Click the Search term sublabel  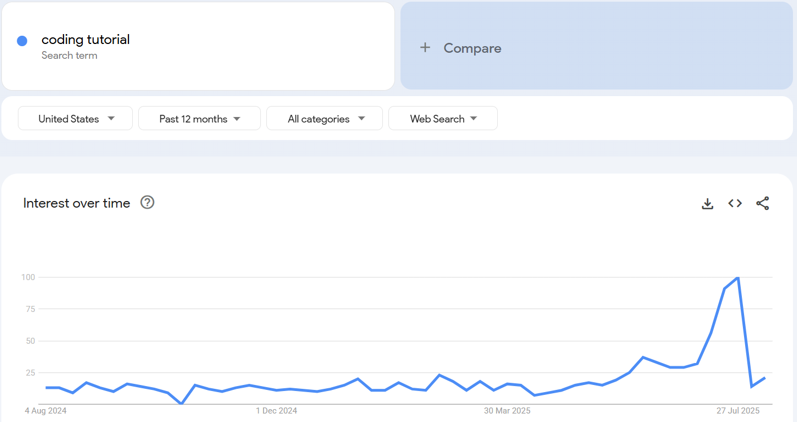[x=69, y=56]
